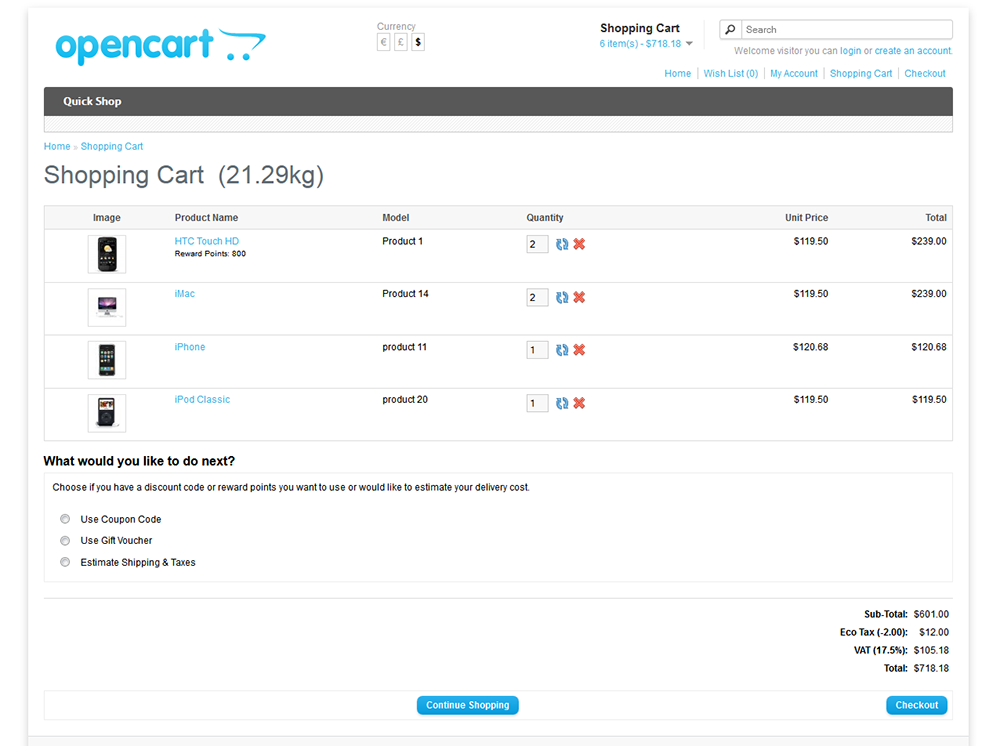
Task: Click the $718.18 Total value
Action: (x=931, y=668)
